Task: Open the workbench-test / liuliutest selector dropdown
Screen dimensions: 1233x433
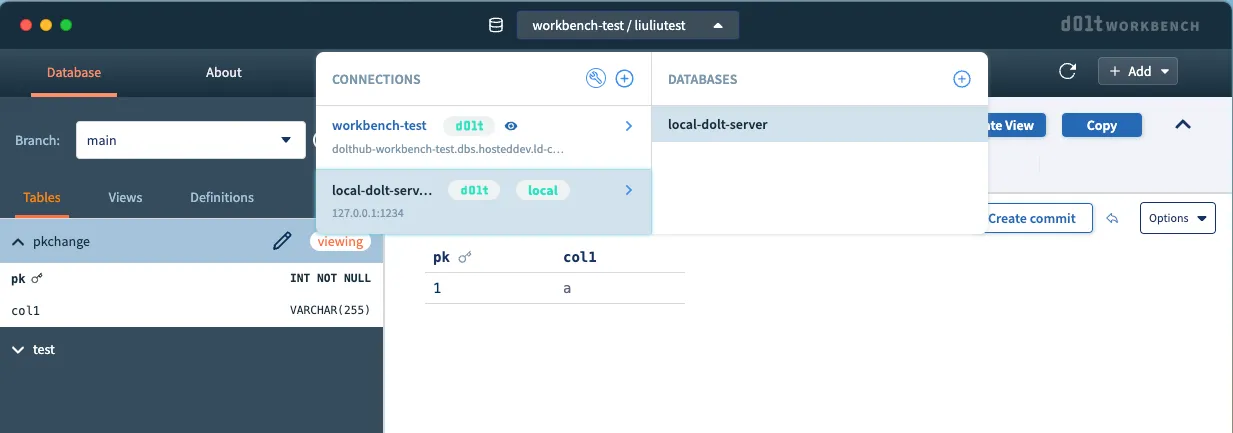Action: [x=627, y=25]
